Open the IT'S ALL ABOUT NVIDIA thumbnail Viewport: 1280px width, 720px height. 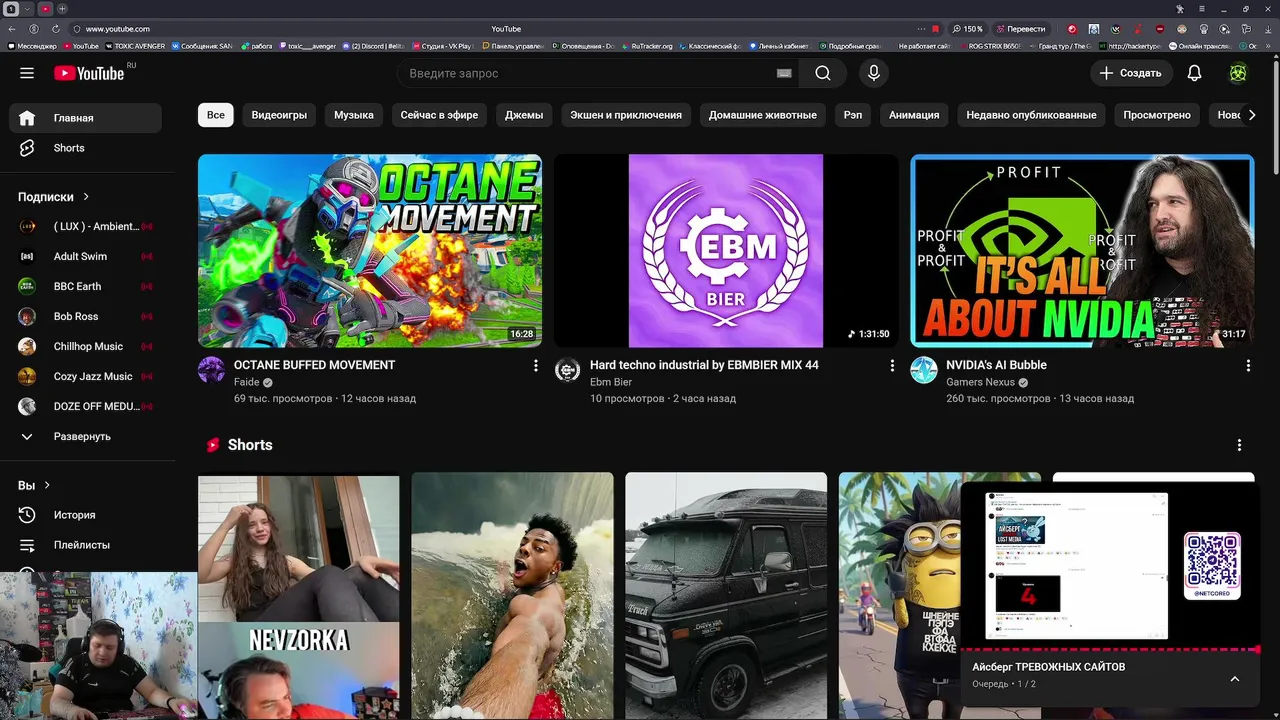(1082, 251)
